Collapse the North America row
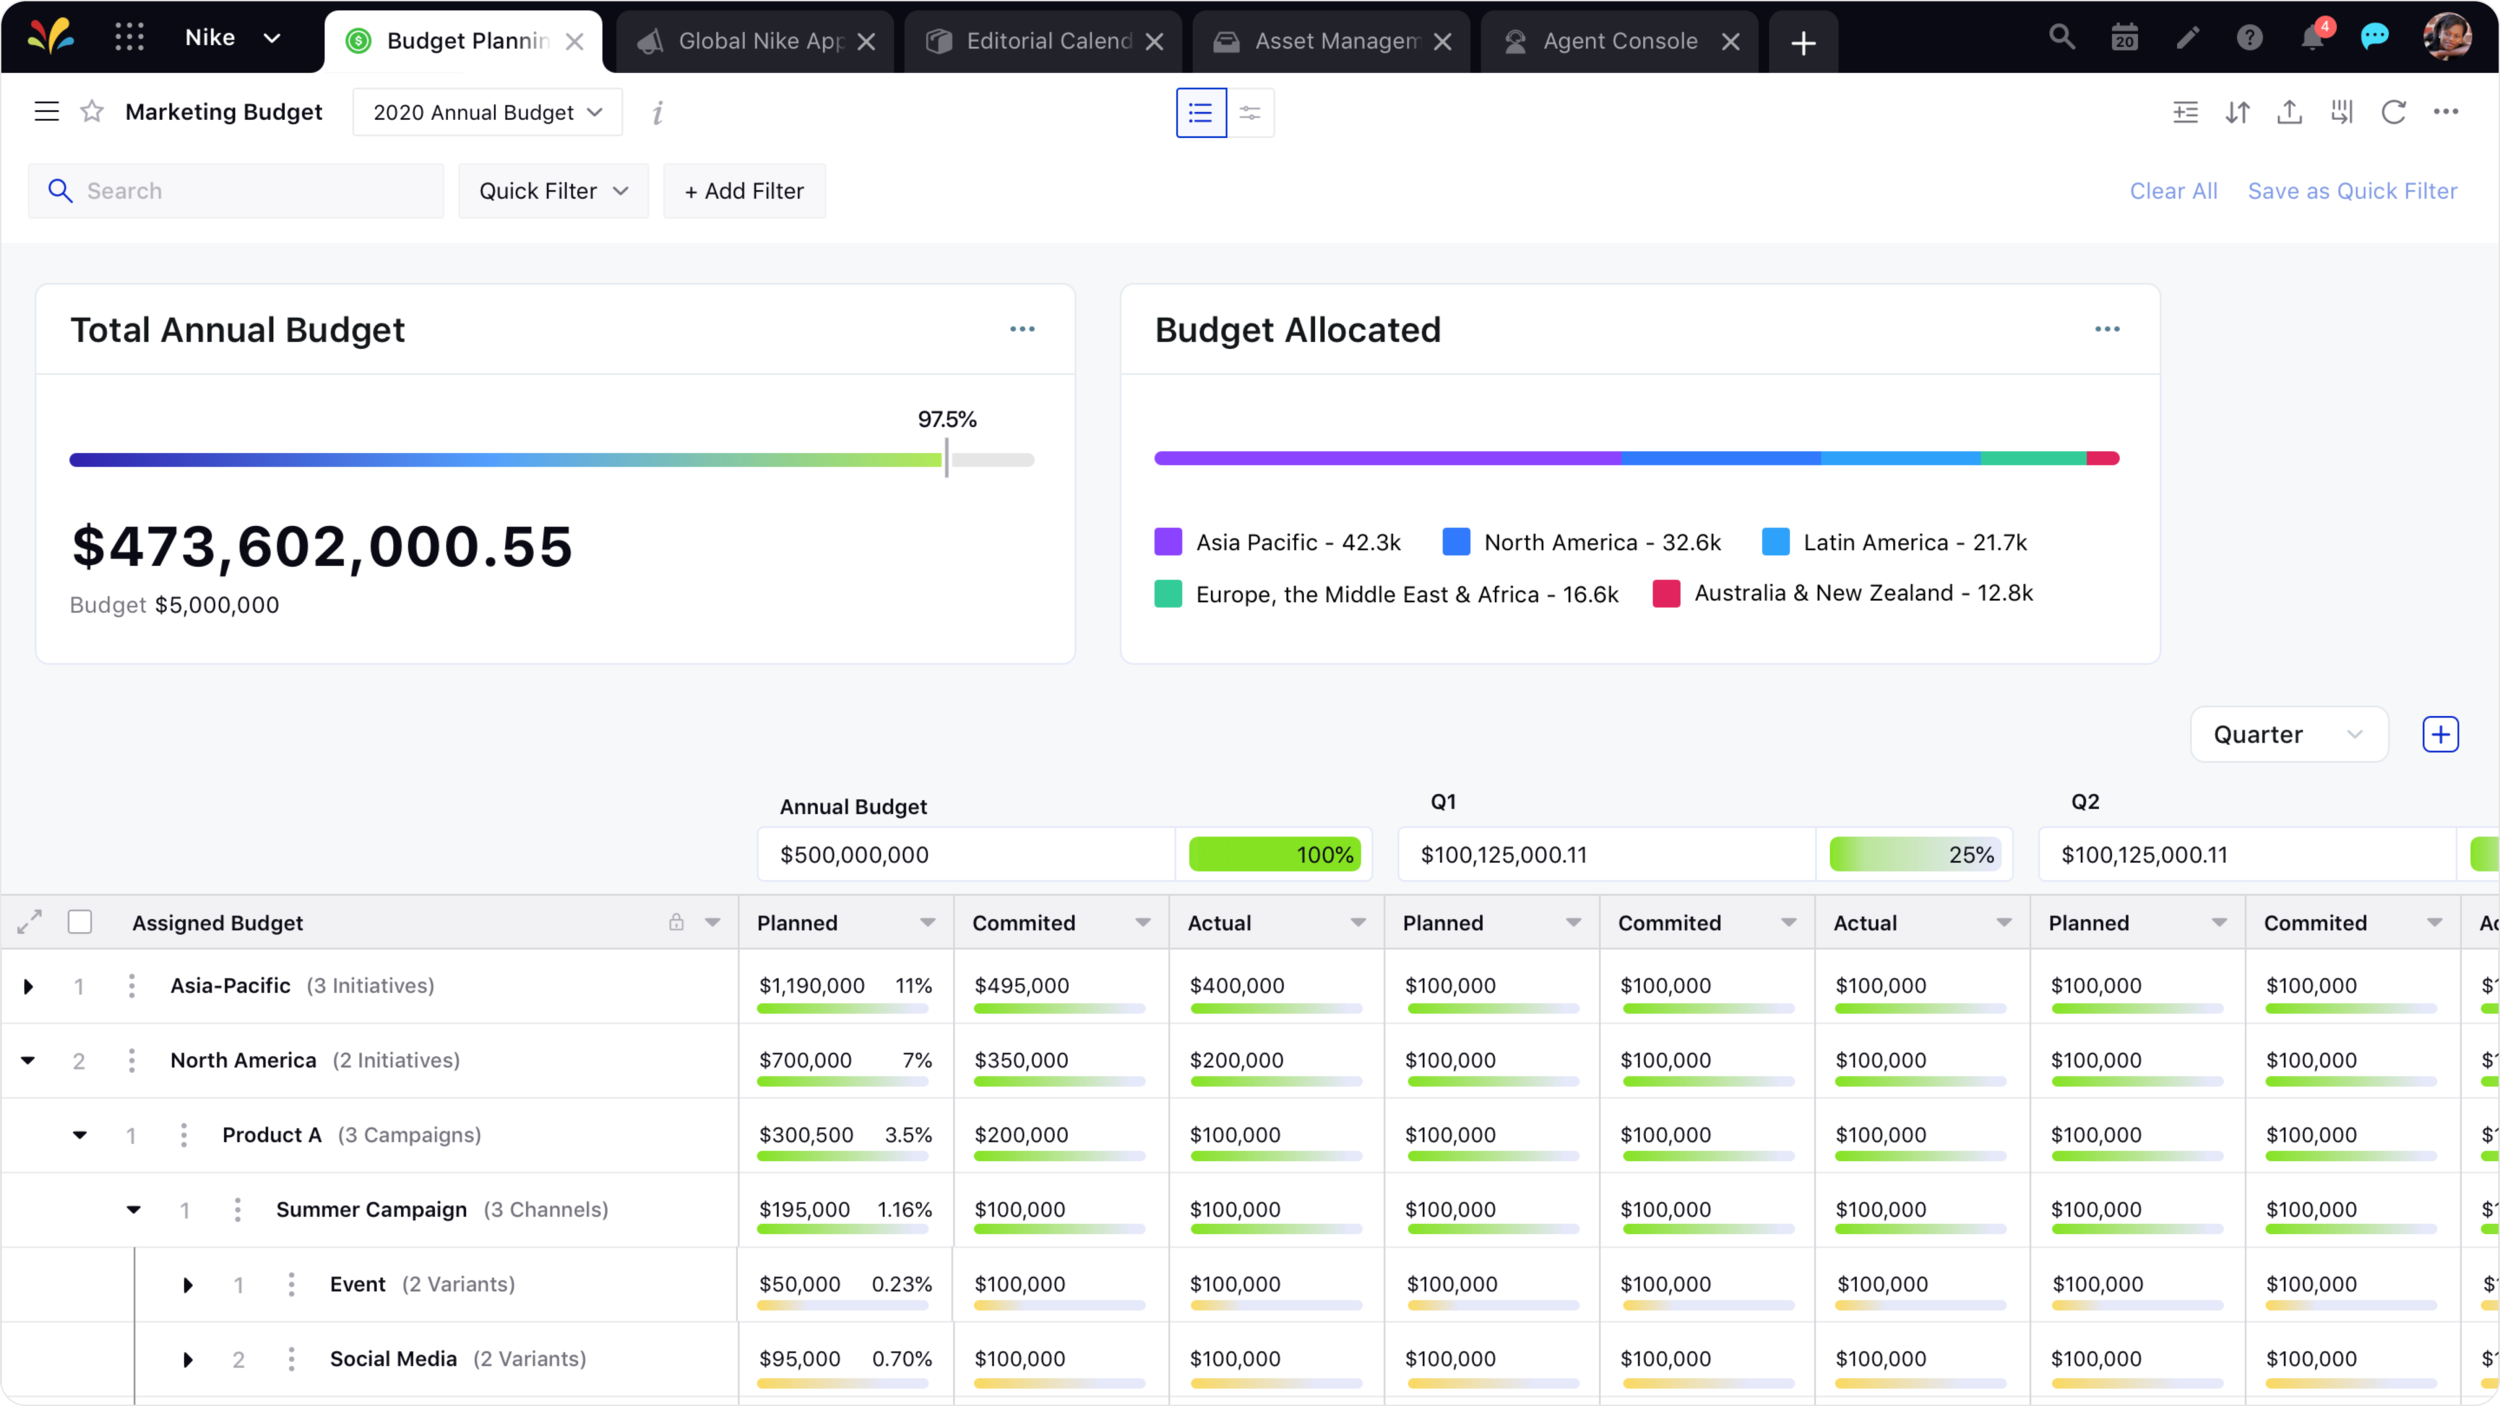 click(x=28, y=1061)
